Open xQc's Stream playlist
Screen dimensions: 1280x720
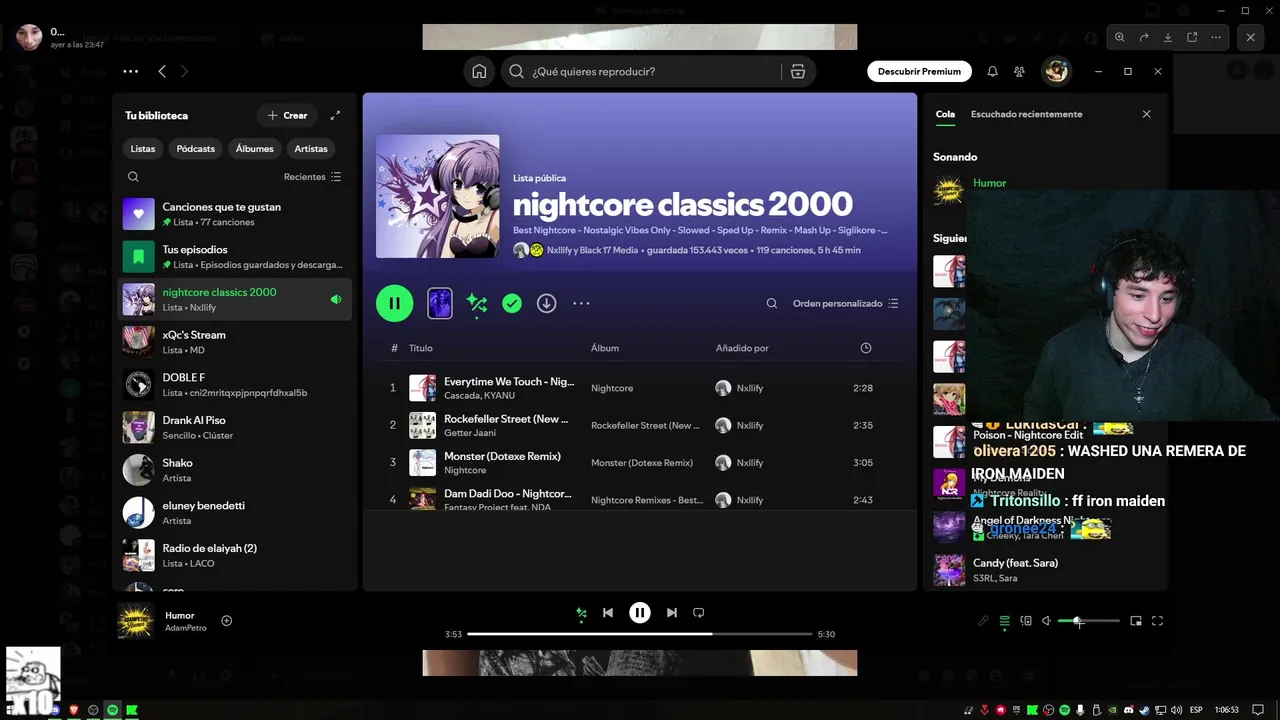click(x=236, y=342)
